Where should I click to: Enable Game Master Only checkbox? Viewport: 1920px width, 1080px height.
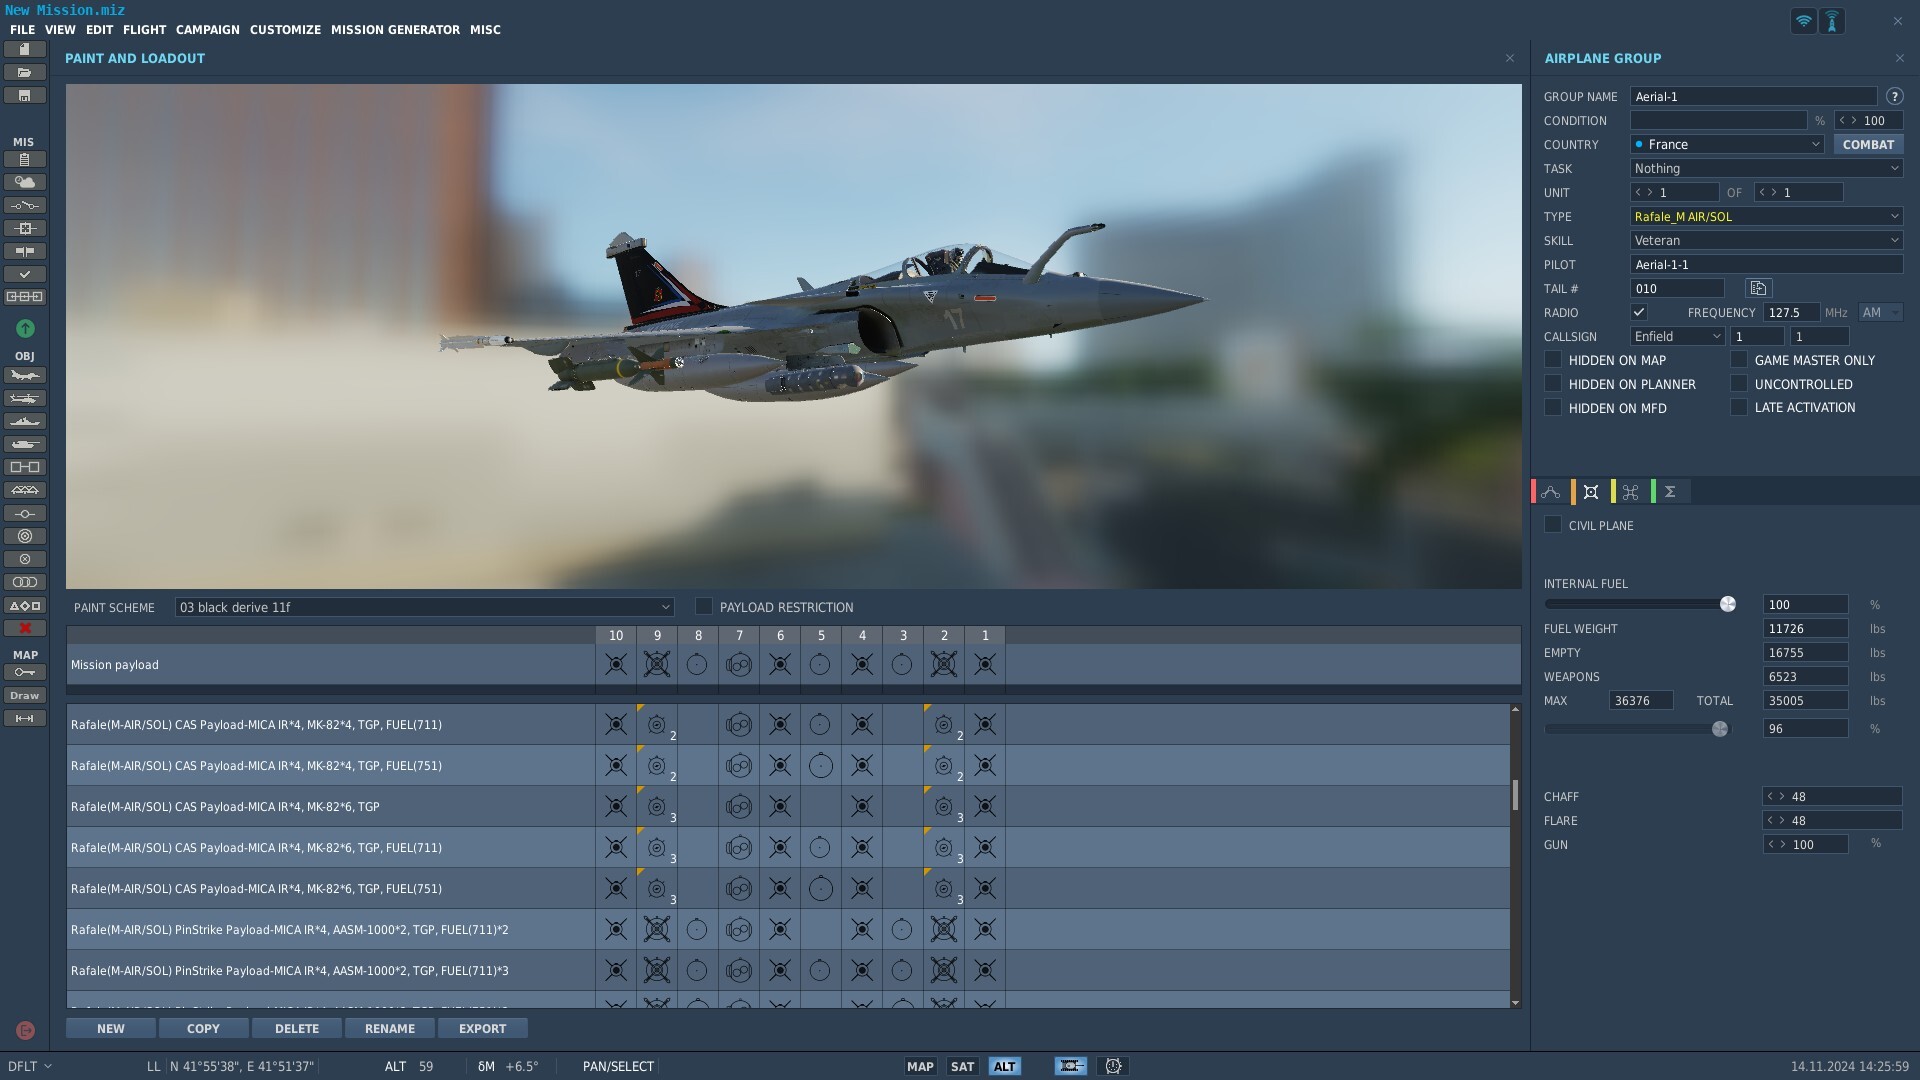1739,360
